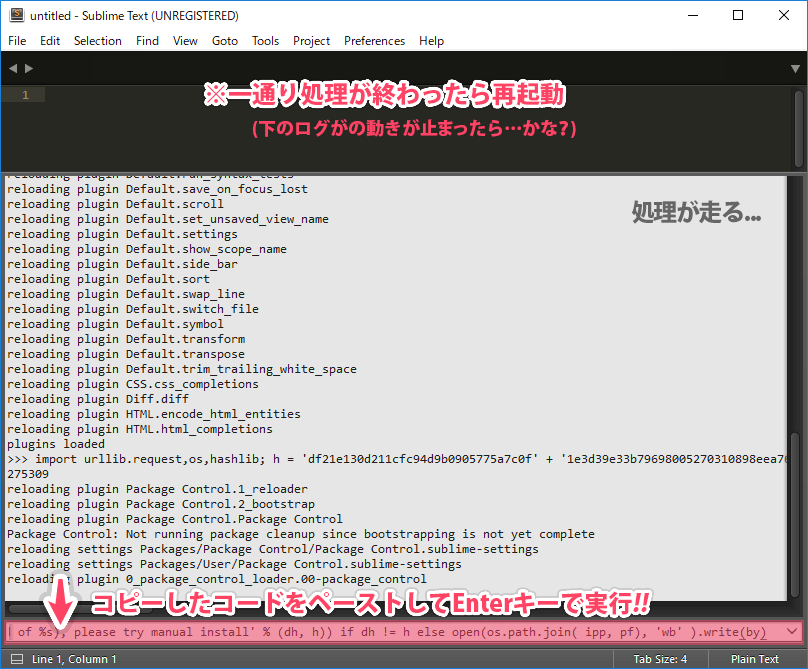
Task: Expand the console input history chevron
Action: (x=792, y=631)
